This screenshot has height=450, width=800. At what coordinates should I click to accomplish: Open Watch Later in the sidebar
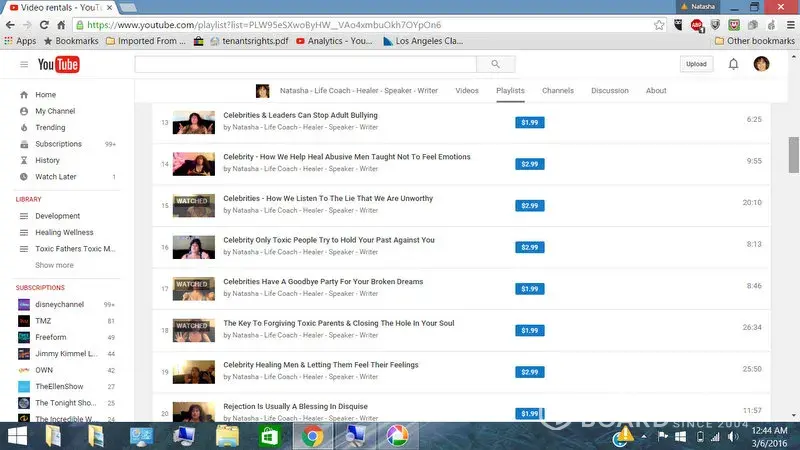point(55,177)
